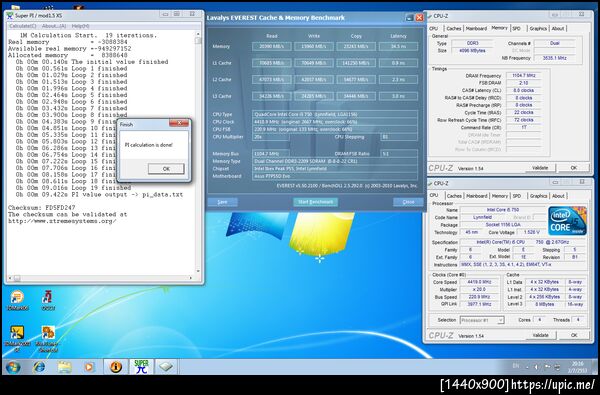600x395 pixels.
Task: Click Save in EVEREST benchmark window
Action: [x=222, y=202]
